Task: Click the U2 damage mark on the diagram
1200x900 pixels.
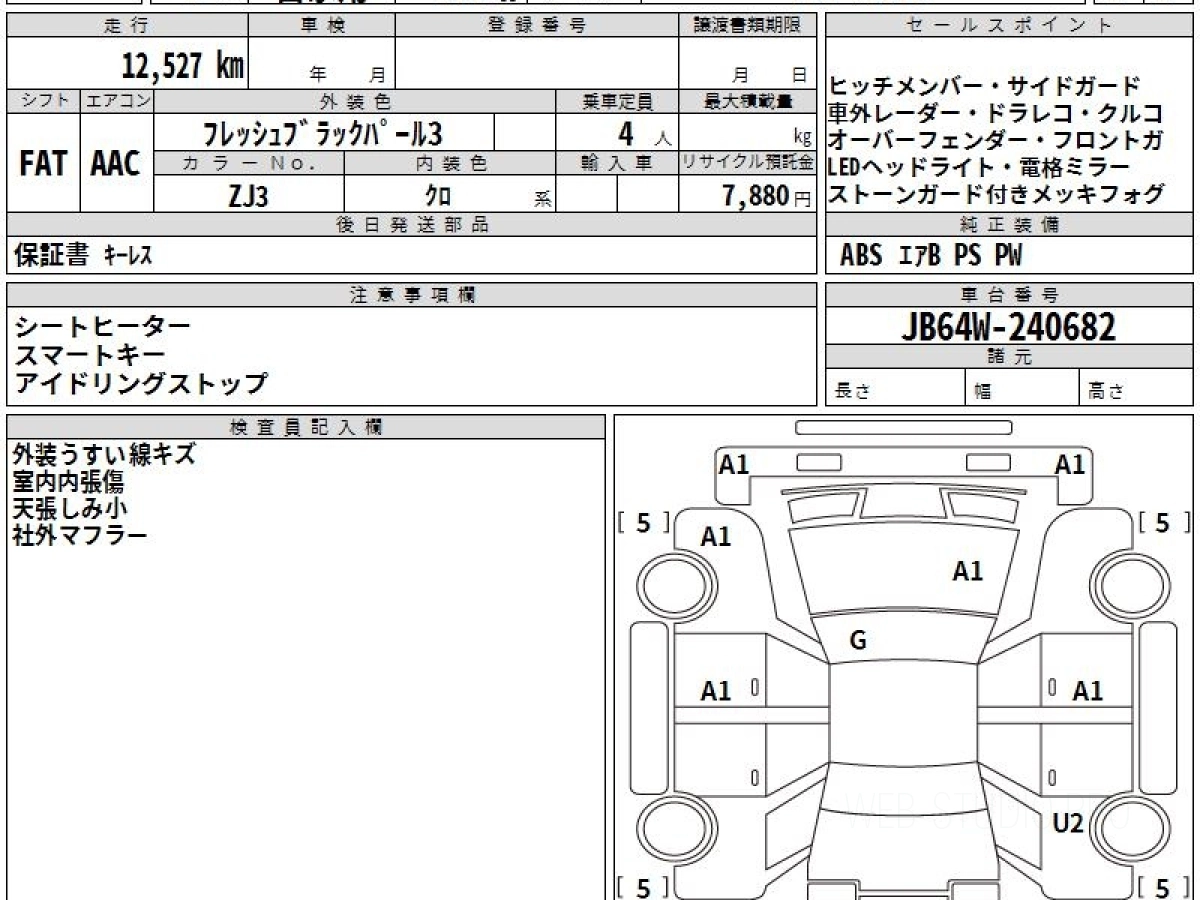Action: 1068,824
